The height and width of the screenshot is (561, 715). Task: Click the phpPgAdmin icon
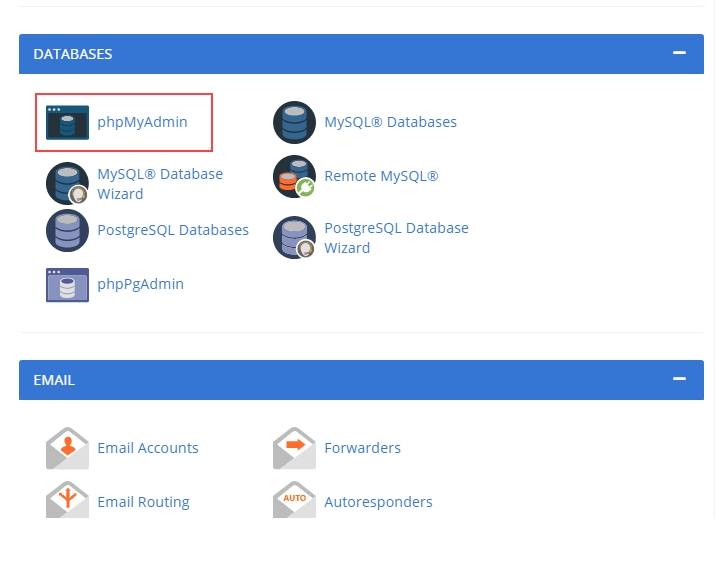67,285
